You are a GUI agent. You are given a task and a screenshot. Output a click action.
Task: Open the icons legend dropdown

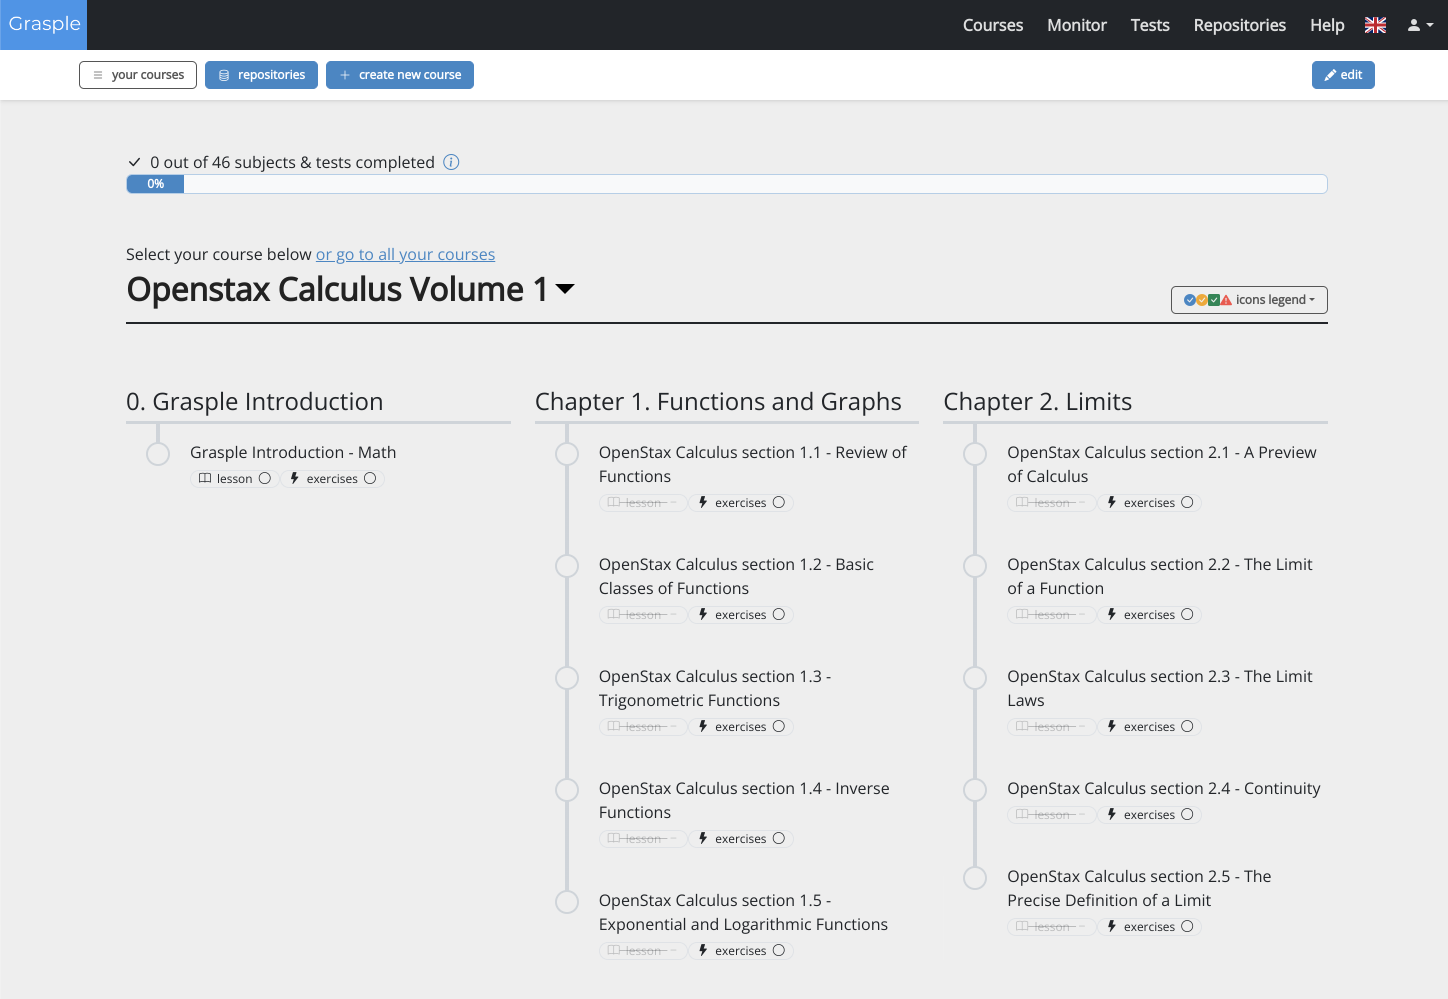click(1249, 300)
